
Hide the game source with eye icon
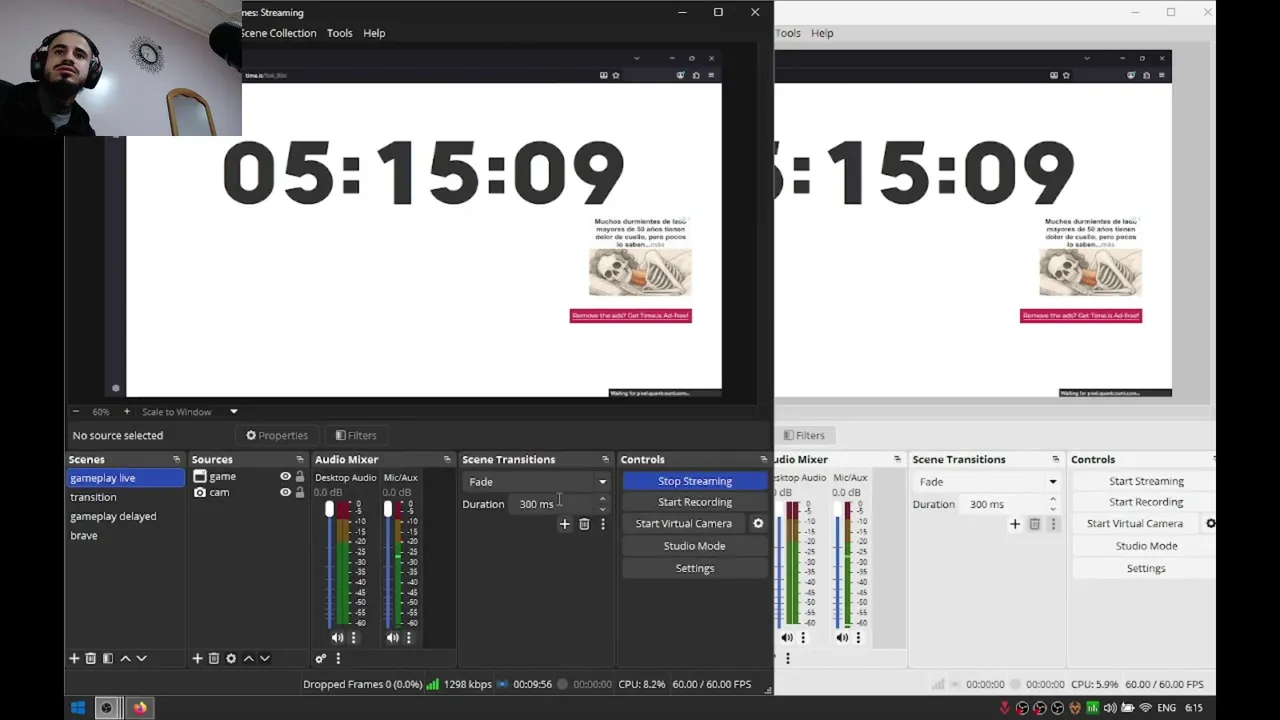[285, 477]
